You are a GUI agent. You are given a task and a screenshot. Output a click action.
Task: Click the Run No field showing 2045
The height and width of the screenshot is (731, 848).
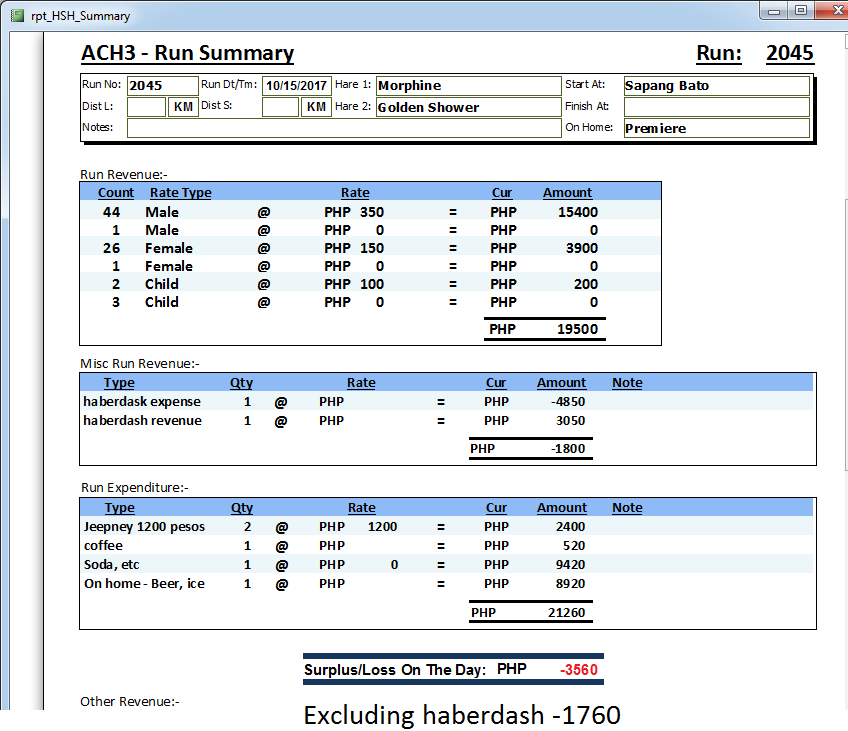pyautogui.click(x=162, y=86)
